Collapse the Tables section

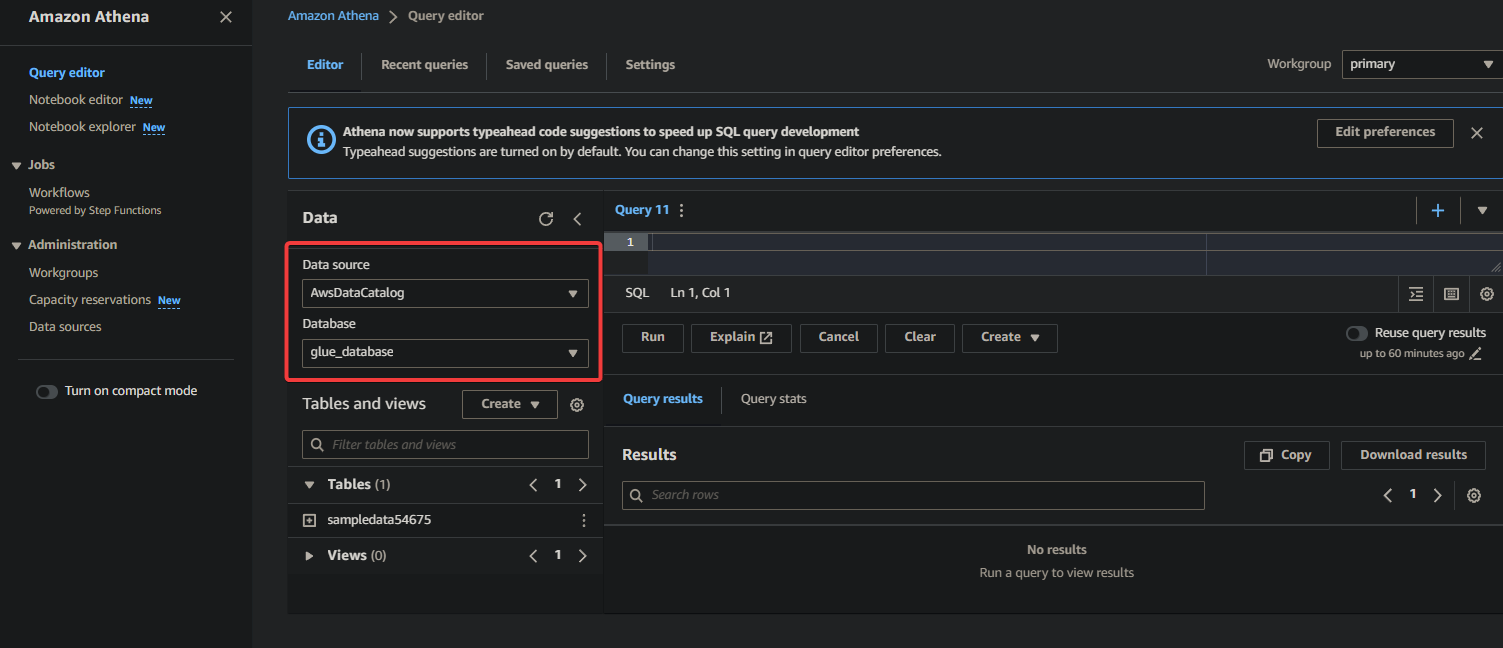point(309,484)
